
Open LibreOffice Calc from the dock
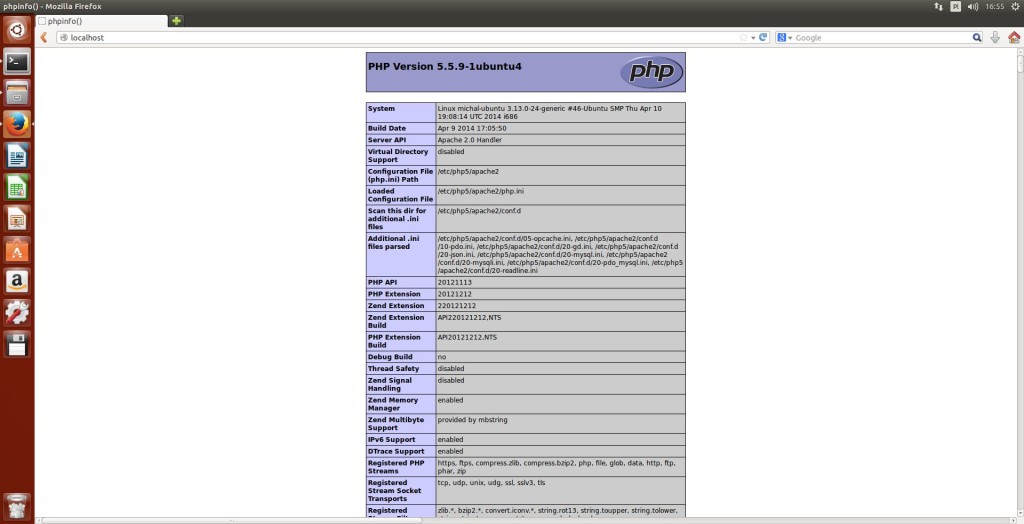17,187
